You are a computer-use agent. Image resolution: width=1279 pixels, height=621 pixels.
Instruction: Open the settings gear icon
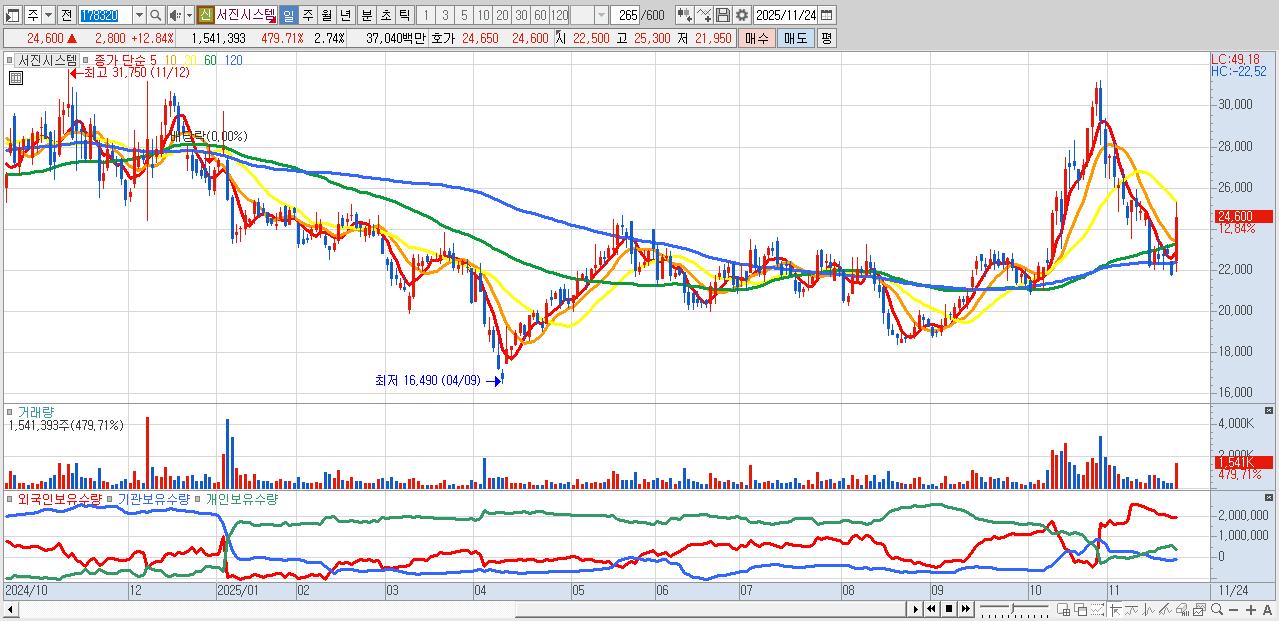(x=741, y=15)
